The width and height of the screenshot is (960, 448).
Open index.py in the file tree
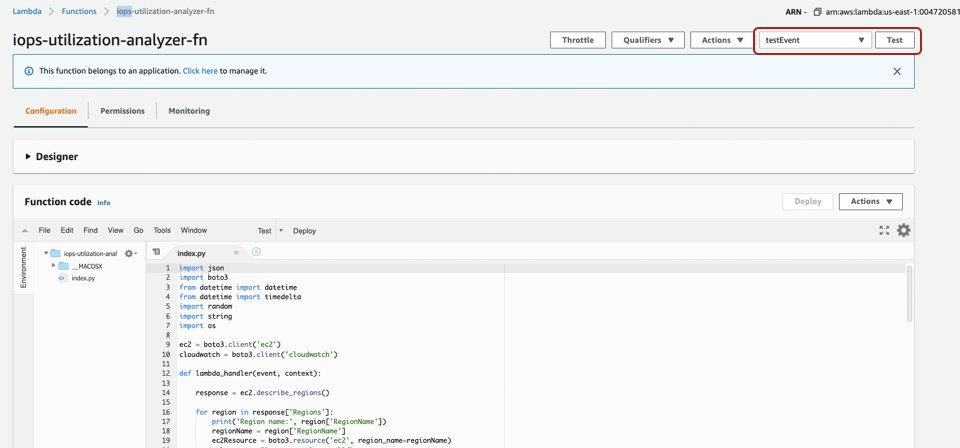(83, 278)
